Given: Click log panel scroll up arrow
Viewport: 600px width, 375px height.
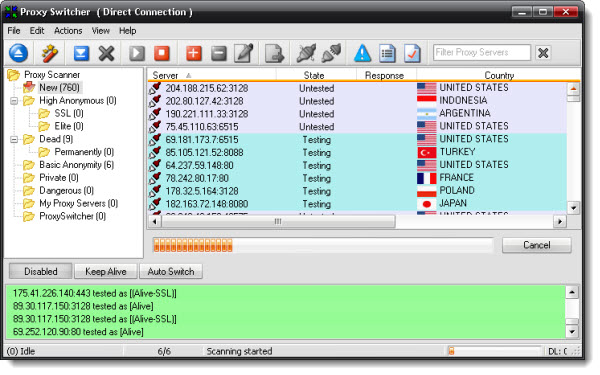Looking at the screenshot, I should click(572, 293).
